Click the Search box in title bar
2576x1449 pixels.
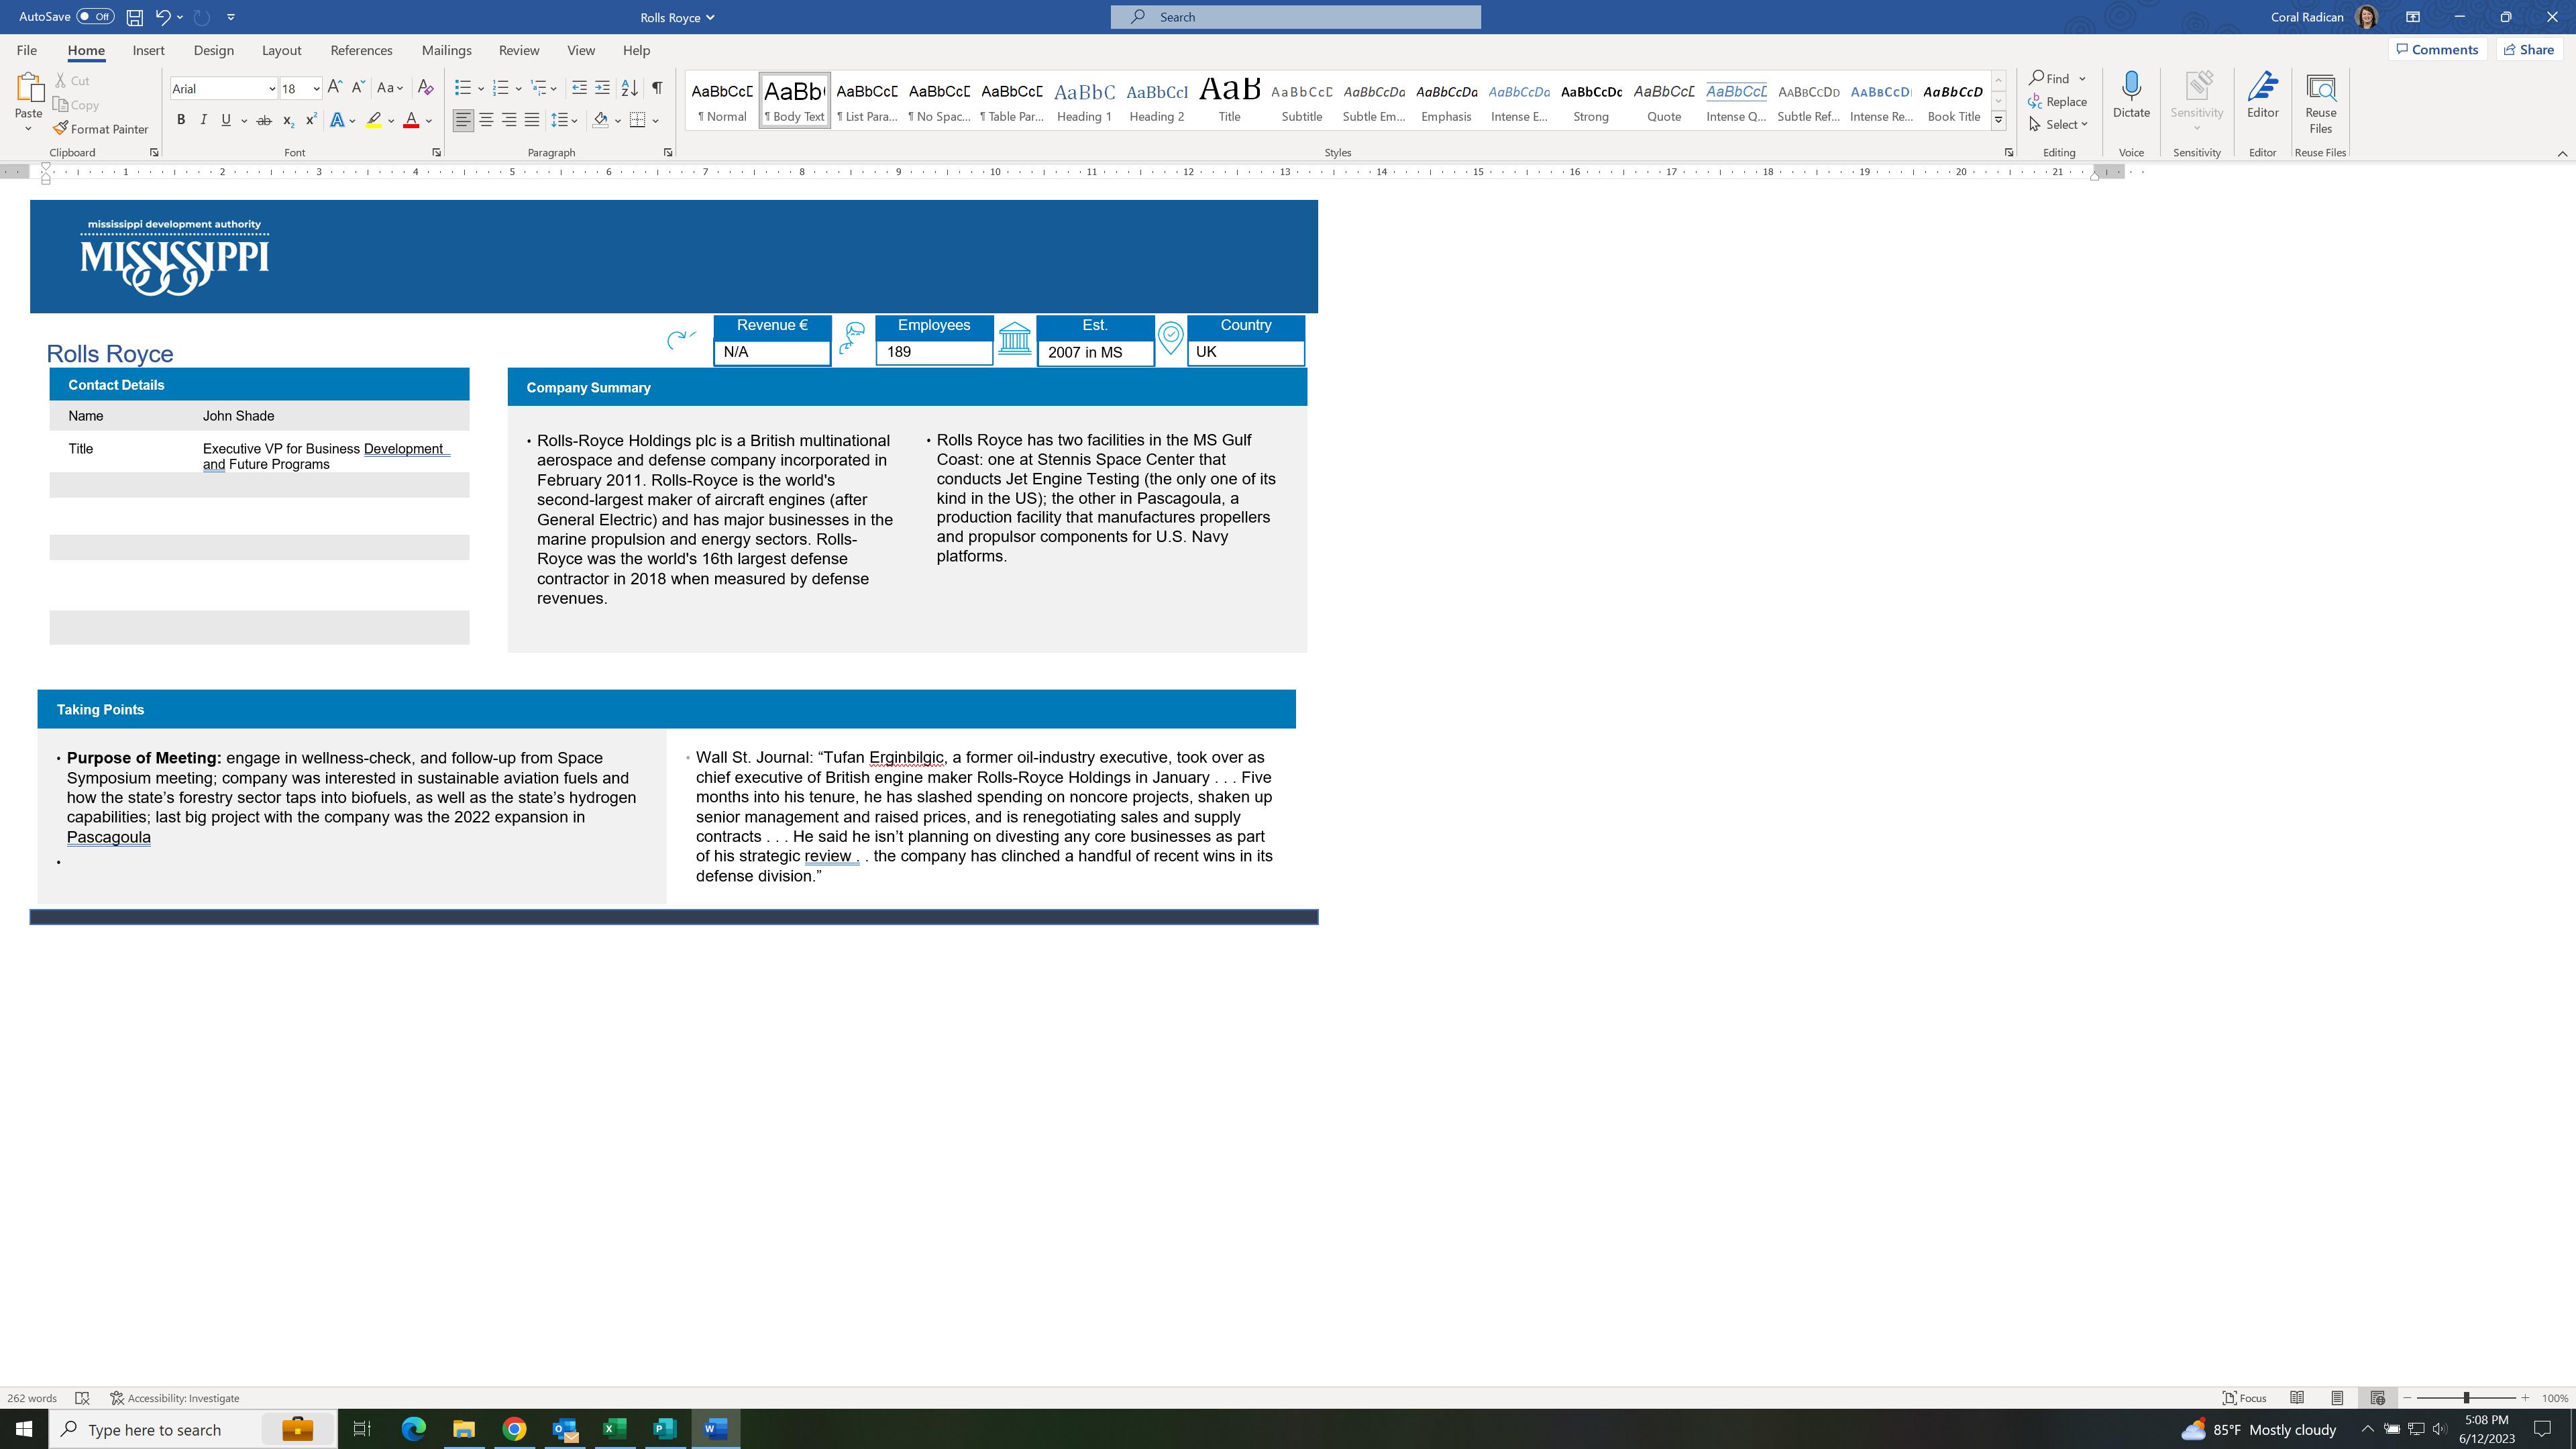pyautogui.click(x=1295, y=17)
